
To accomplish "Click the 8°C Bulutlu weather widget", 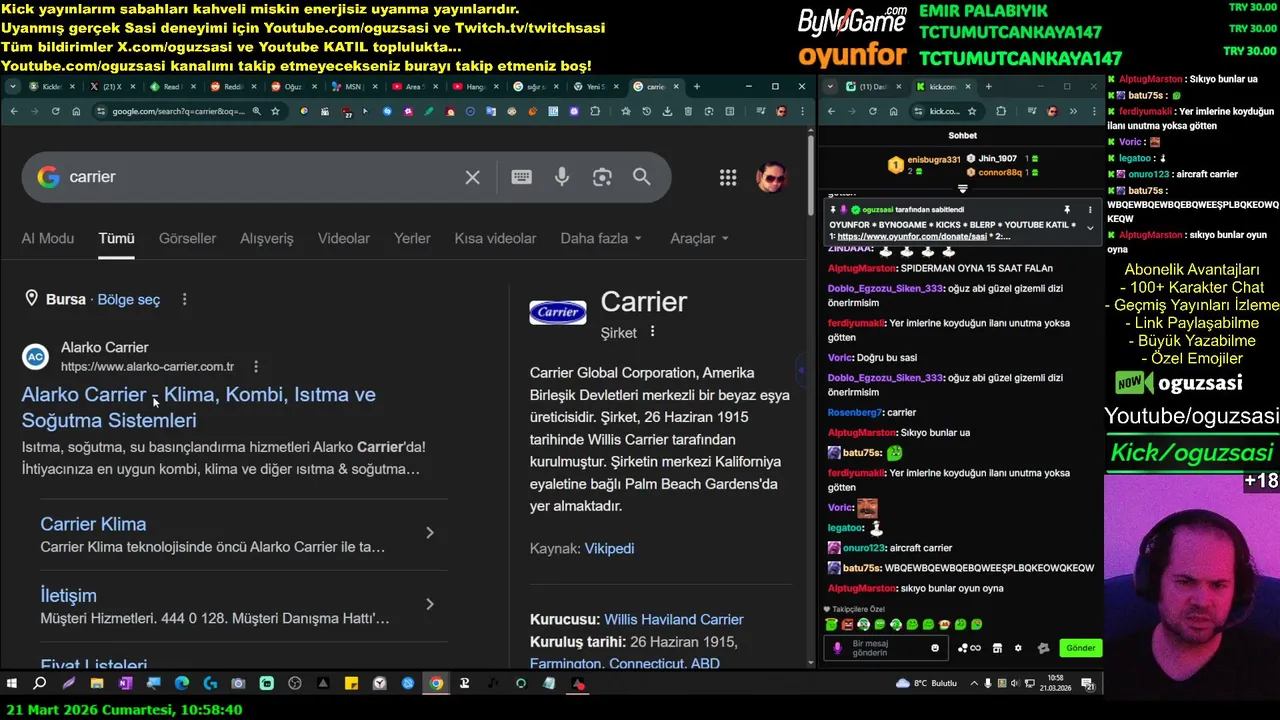I will [927, 684].
